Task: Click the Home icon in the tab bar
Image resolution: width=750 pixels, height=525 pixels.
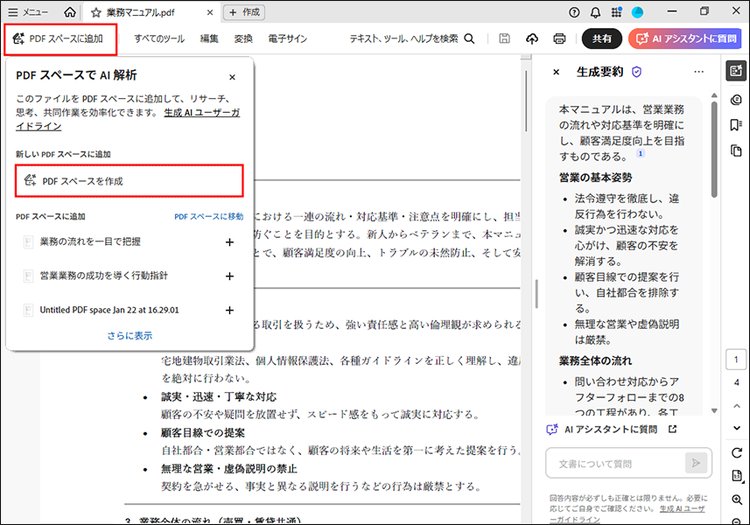Action: 69,12
